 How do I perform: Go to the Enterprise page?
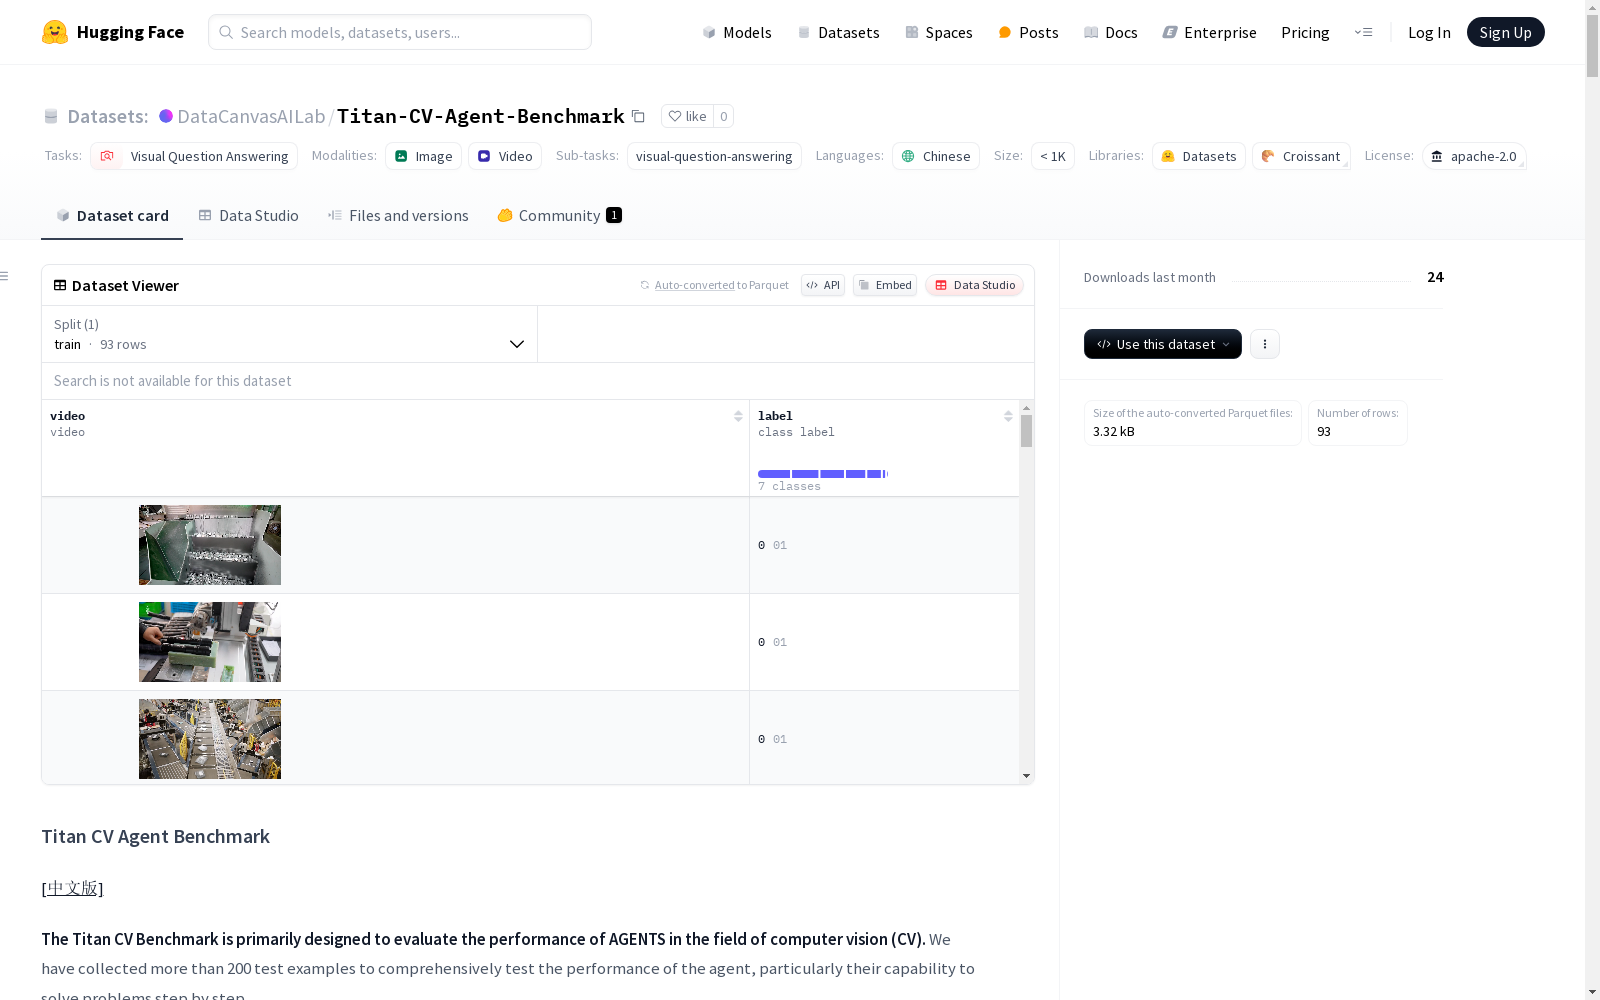(x=1210, y=32)
